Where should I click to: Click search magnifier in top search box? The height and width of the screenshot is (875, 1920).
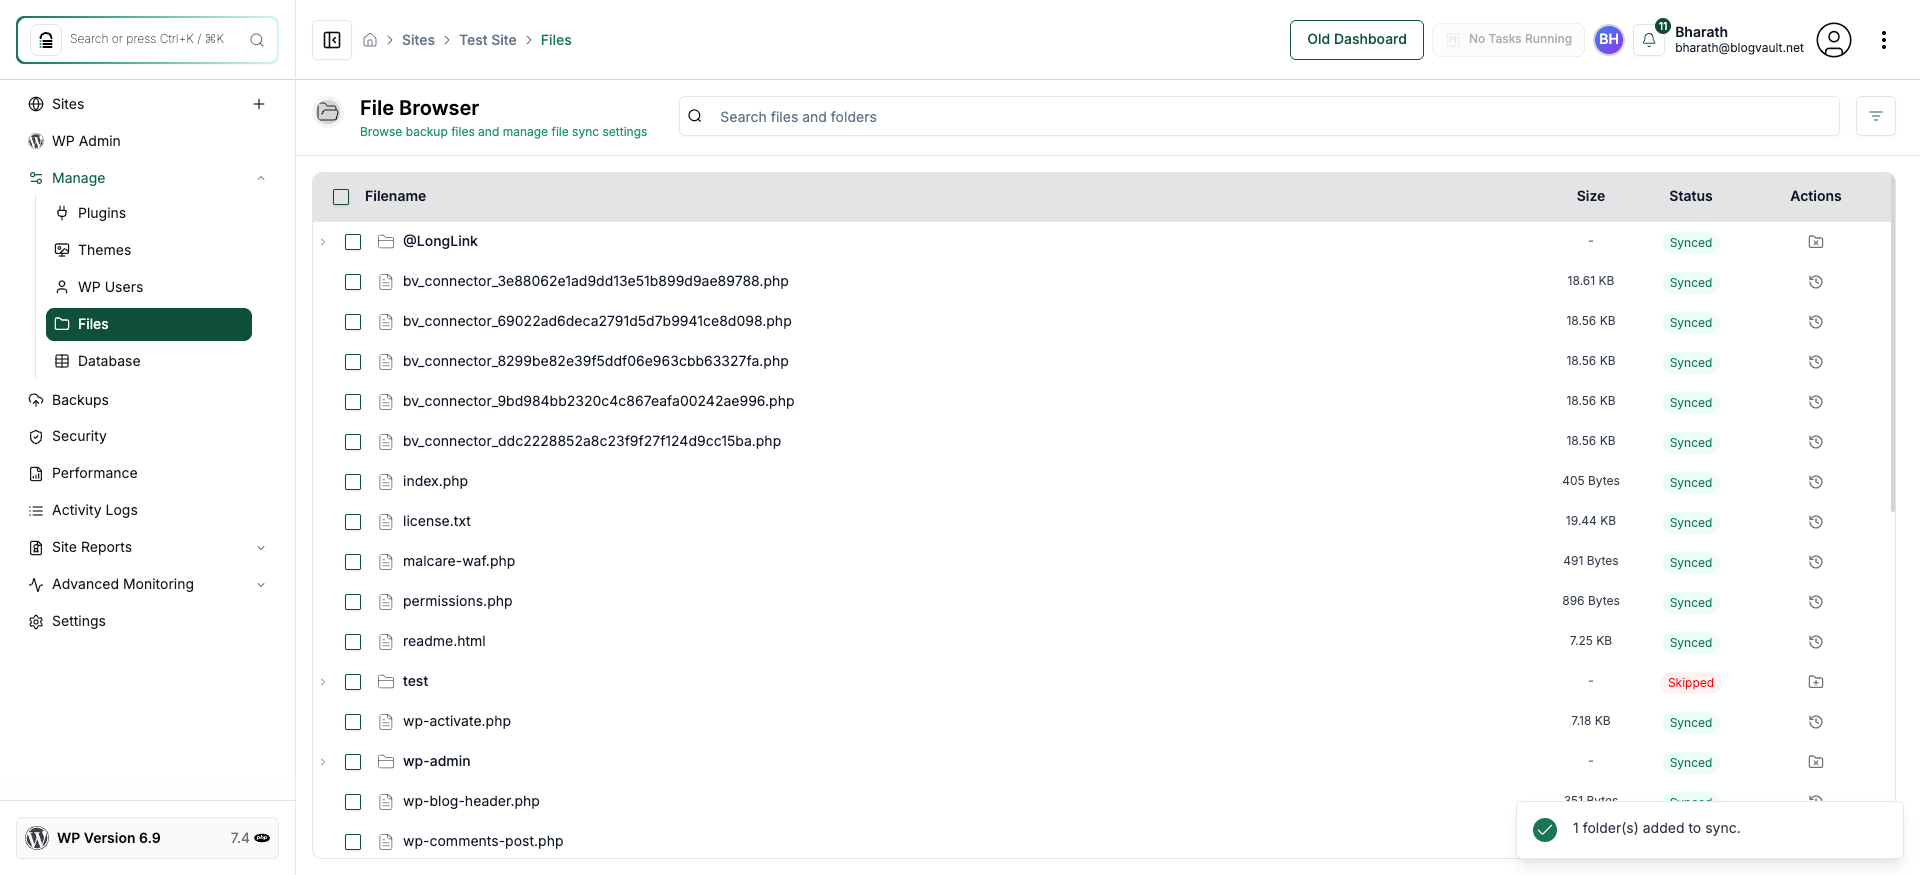(x=257, y=40)
